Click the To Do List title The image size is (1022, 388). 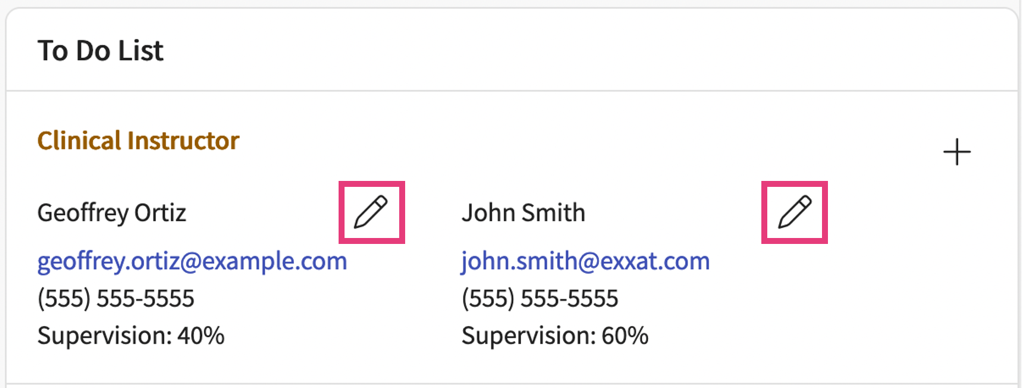(100, 51)
